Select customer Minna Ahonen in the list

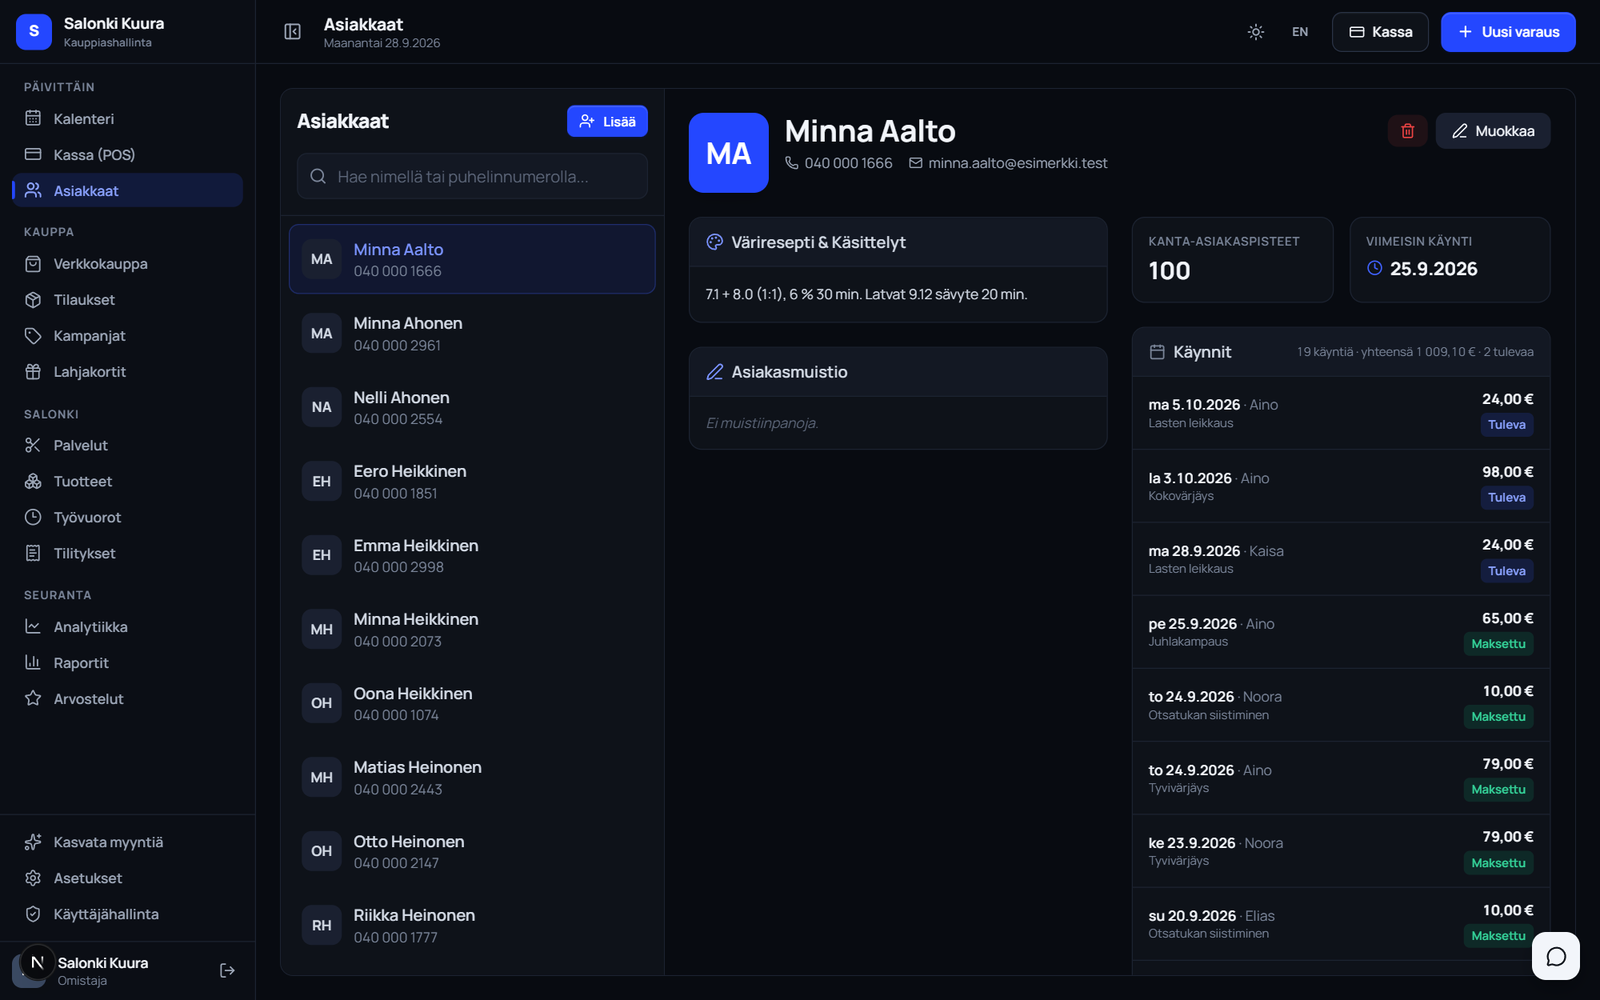472,333
